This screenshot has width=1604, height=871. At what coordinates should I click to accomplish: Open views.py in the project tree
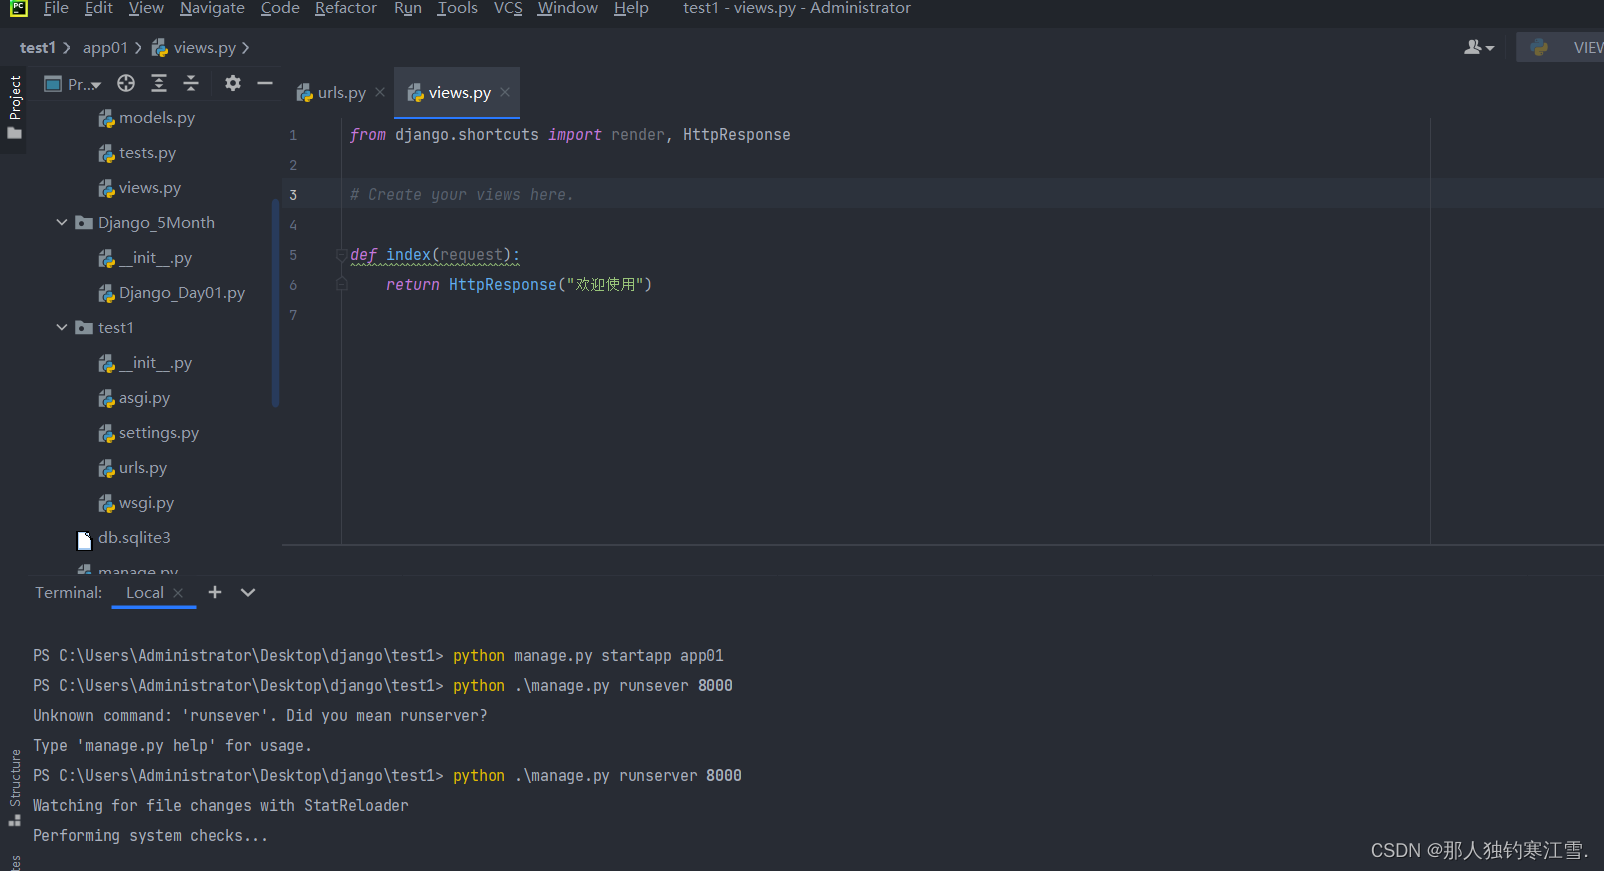click(140, 188)
